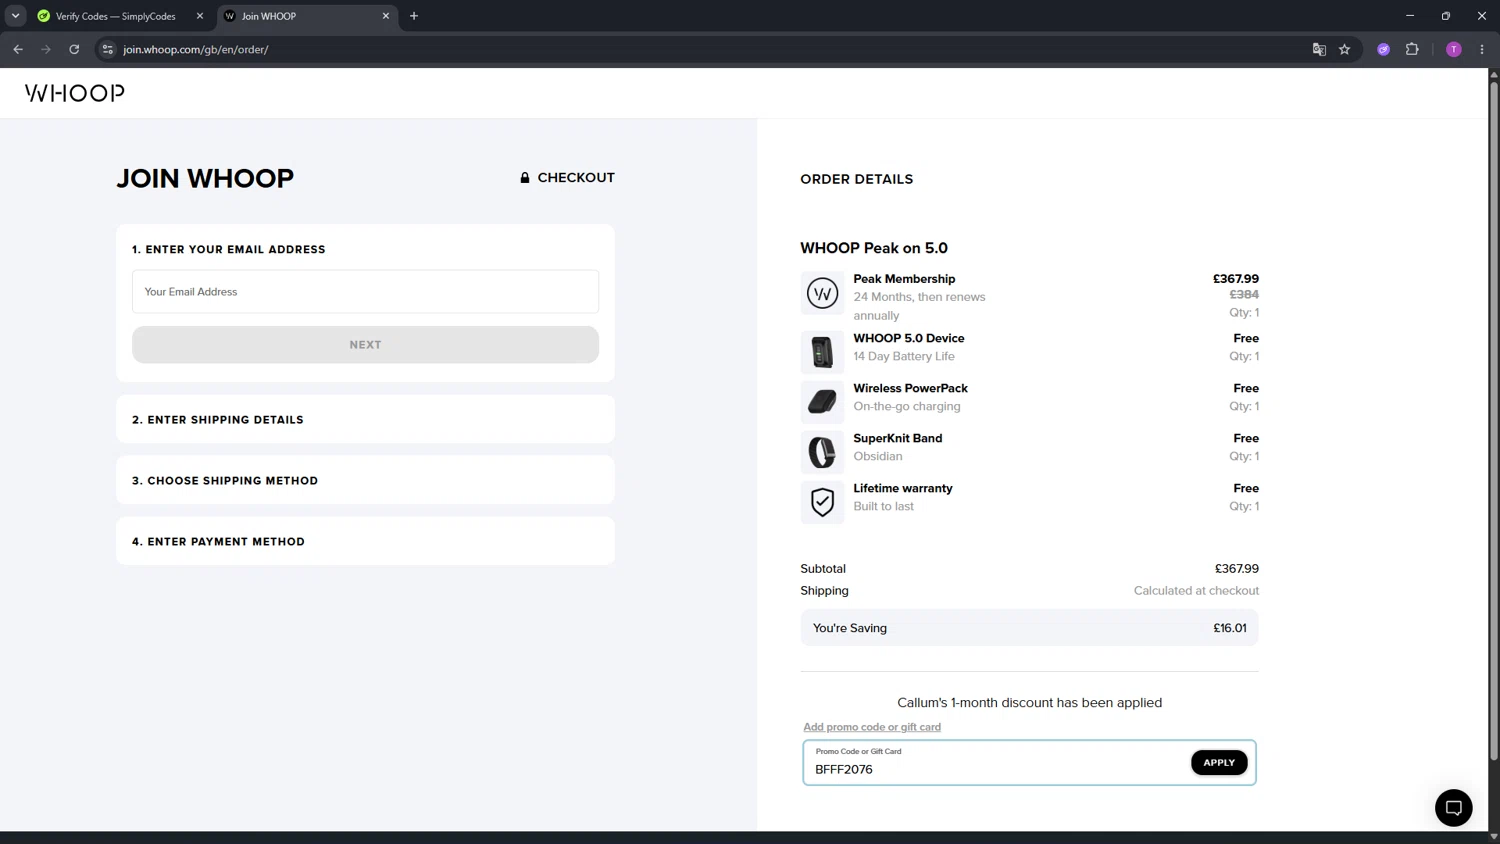1500x844 pixels.
Task: Click the SuperKnit Band thumbnail
Action: coord(822,452)
